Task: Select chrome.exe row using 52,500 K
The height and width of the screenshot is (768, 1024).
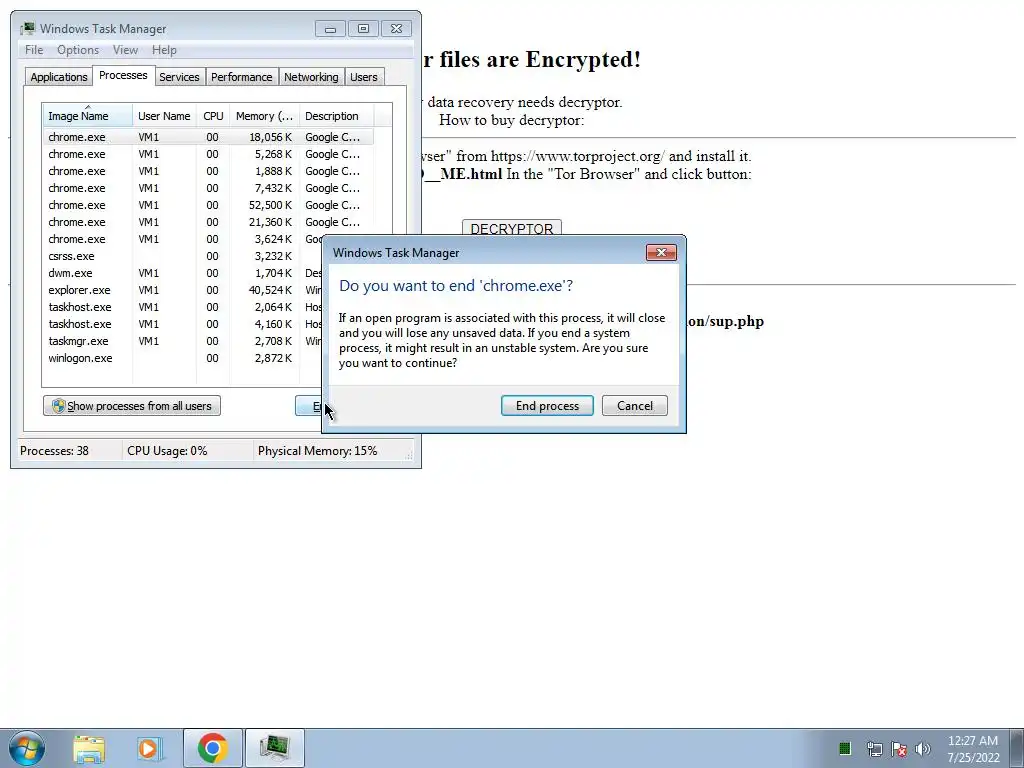Action: point(209,205)
